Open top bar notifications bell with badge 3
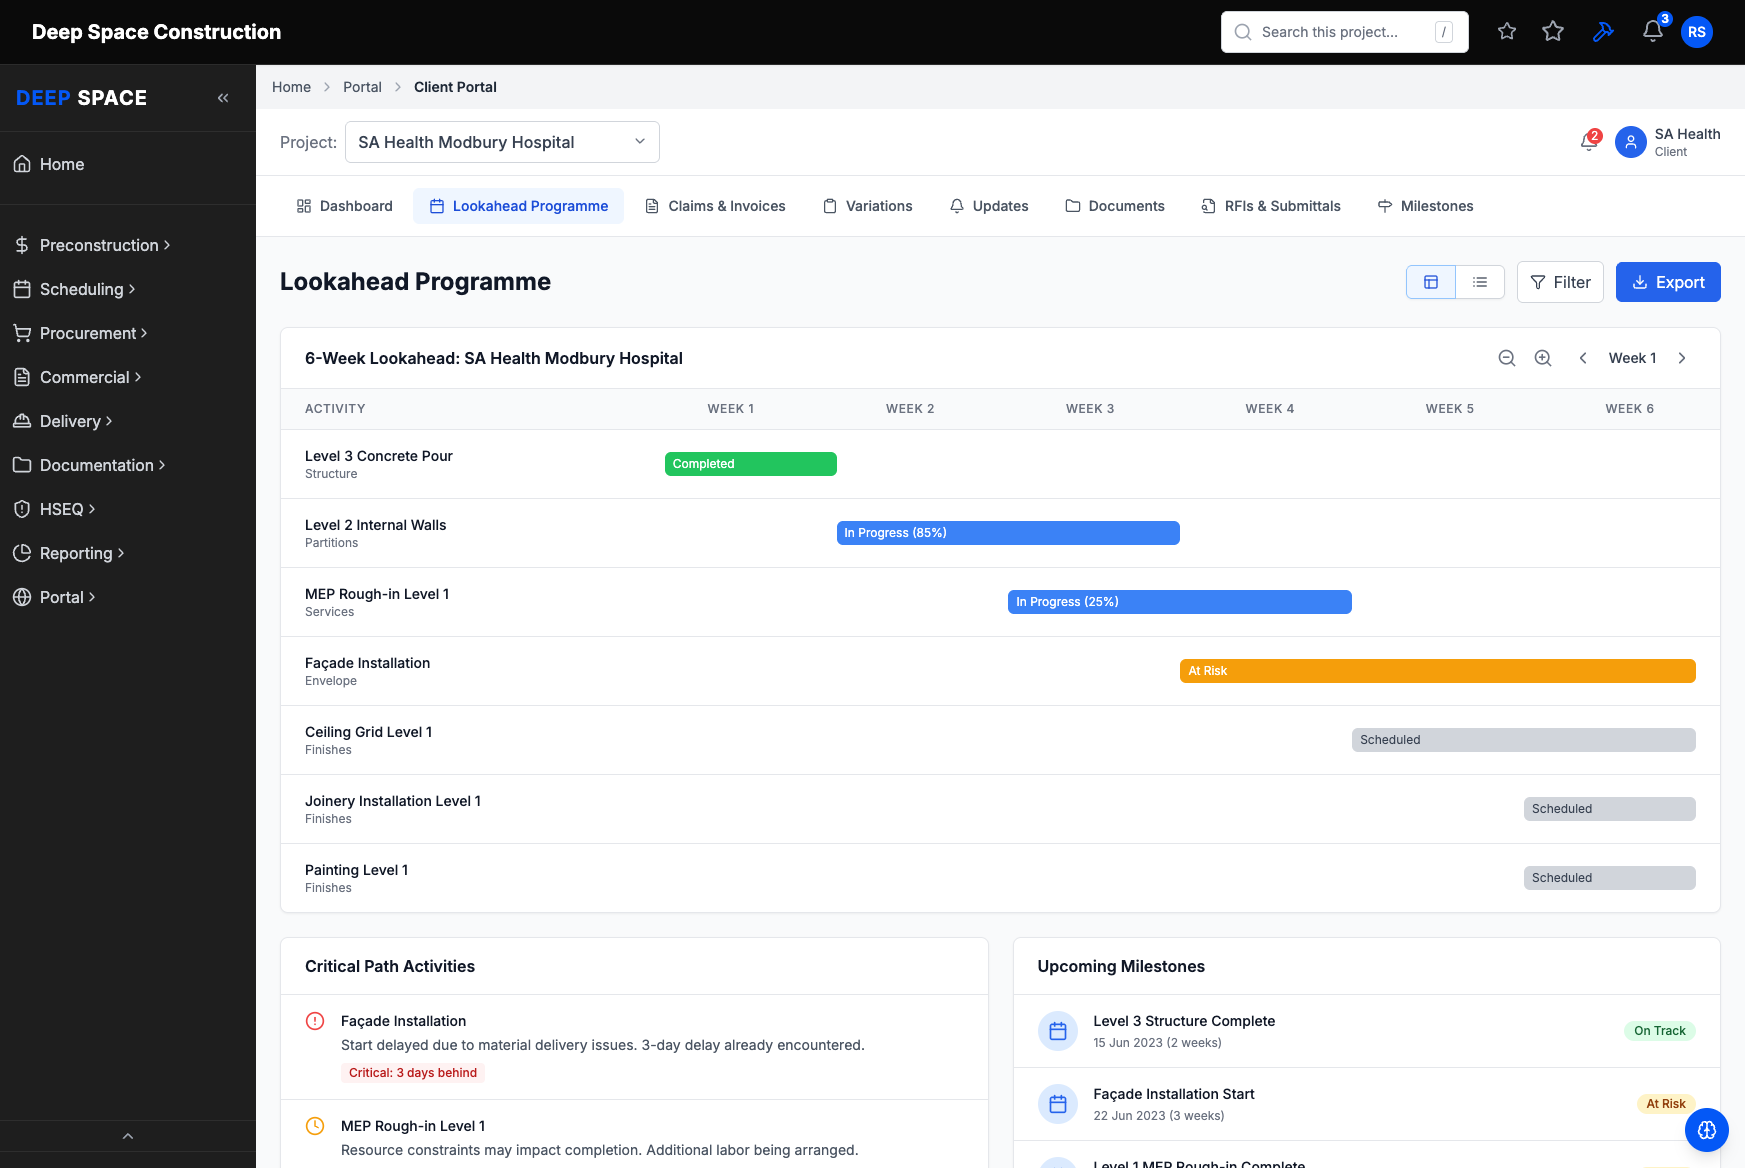1745x1168 pixels. tap(1653, 31)
